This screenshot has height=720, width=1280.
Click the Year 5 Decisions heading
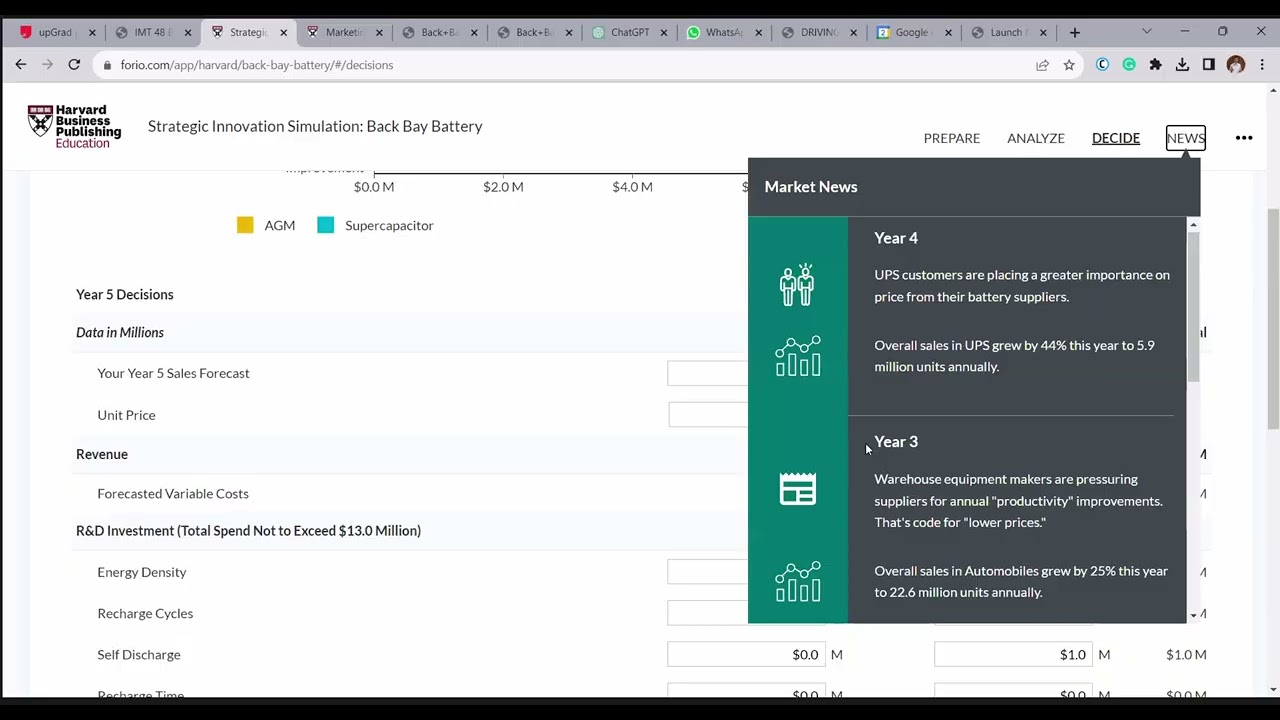[125, 294]
